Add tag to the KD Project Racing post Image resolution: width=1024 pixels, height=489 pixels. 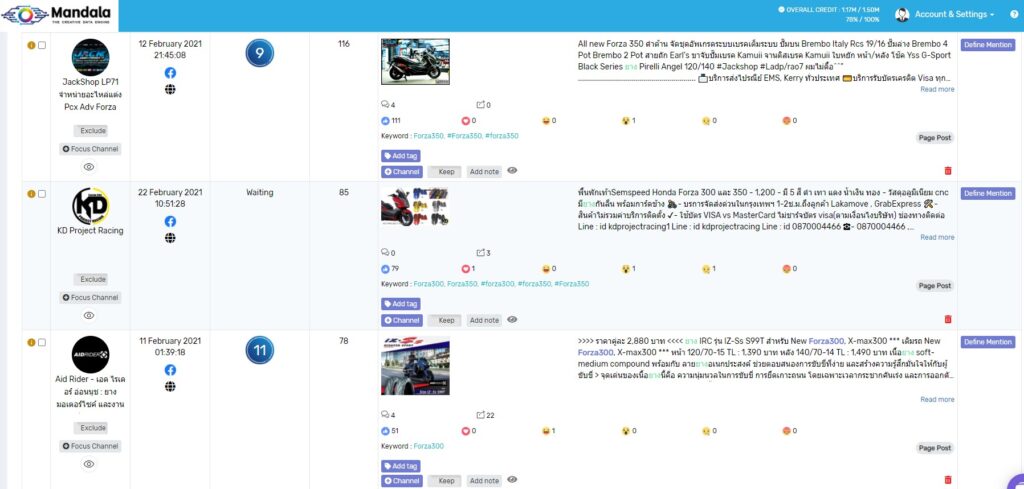coord(400,304)
